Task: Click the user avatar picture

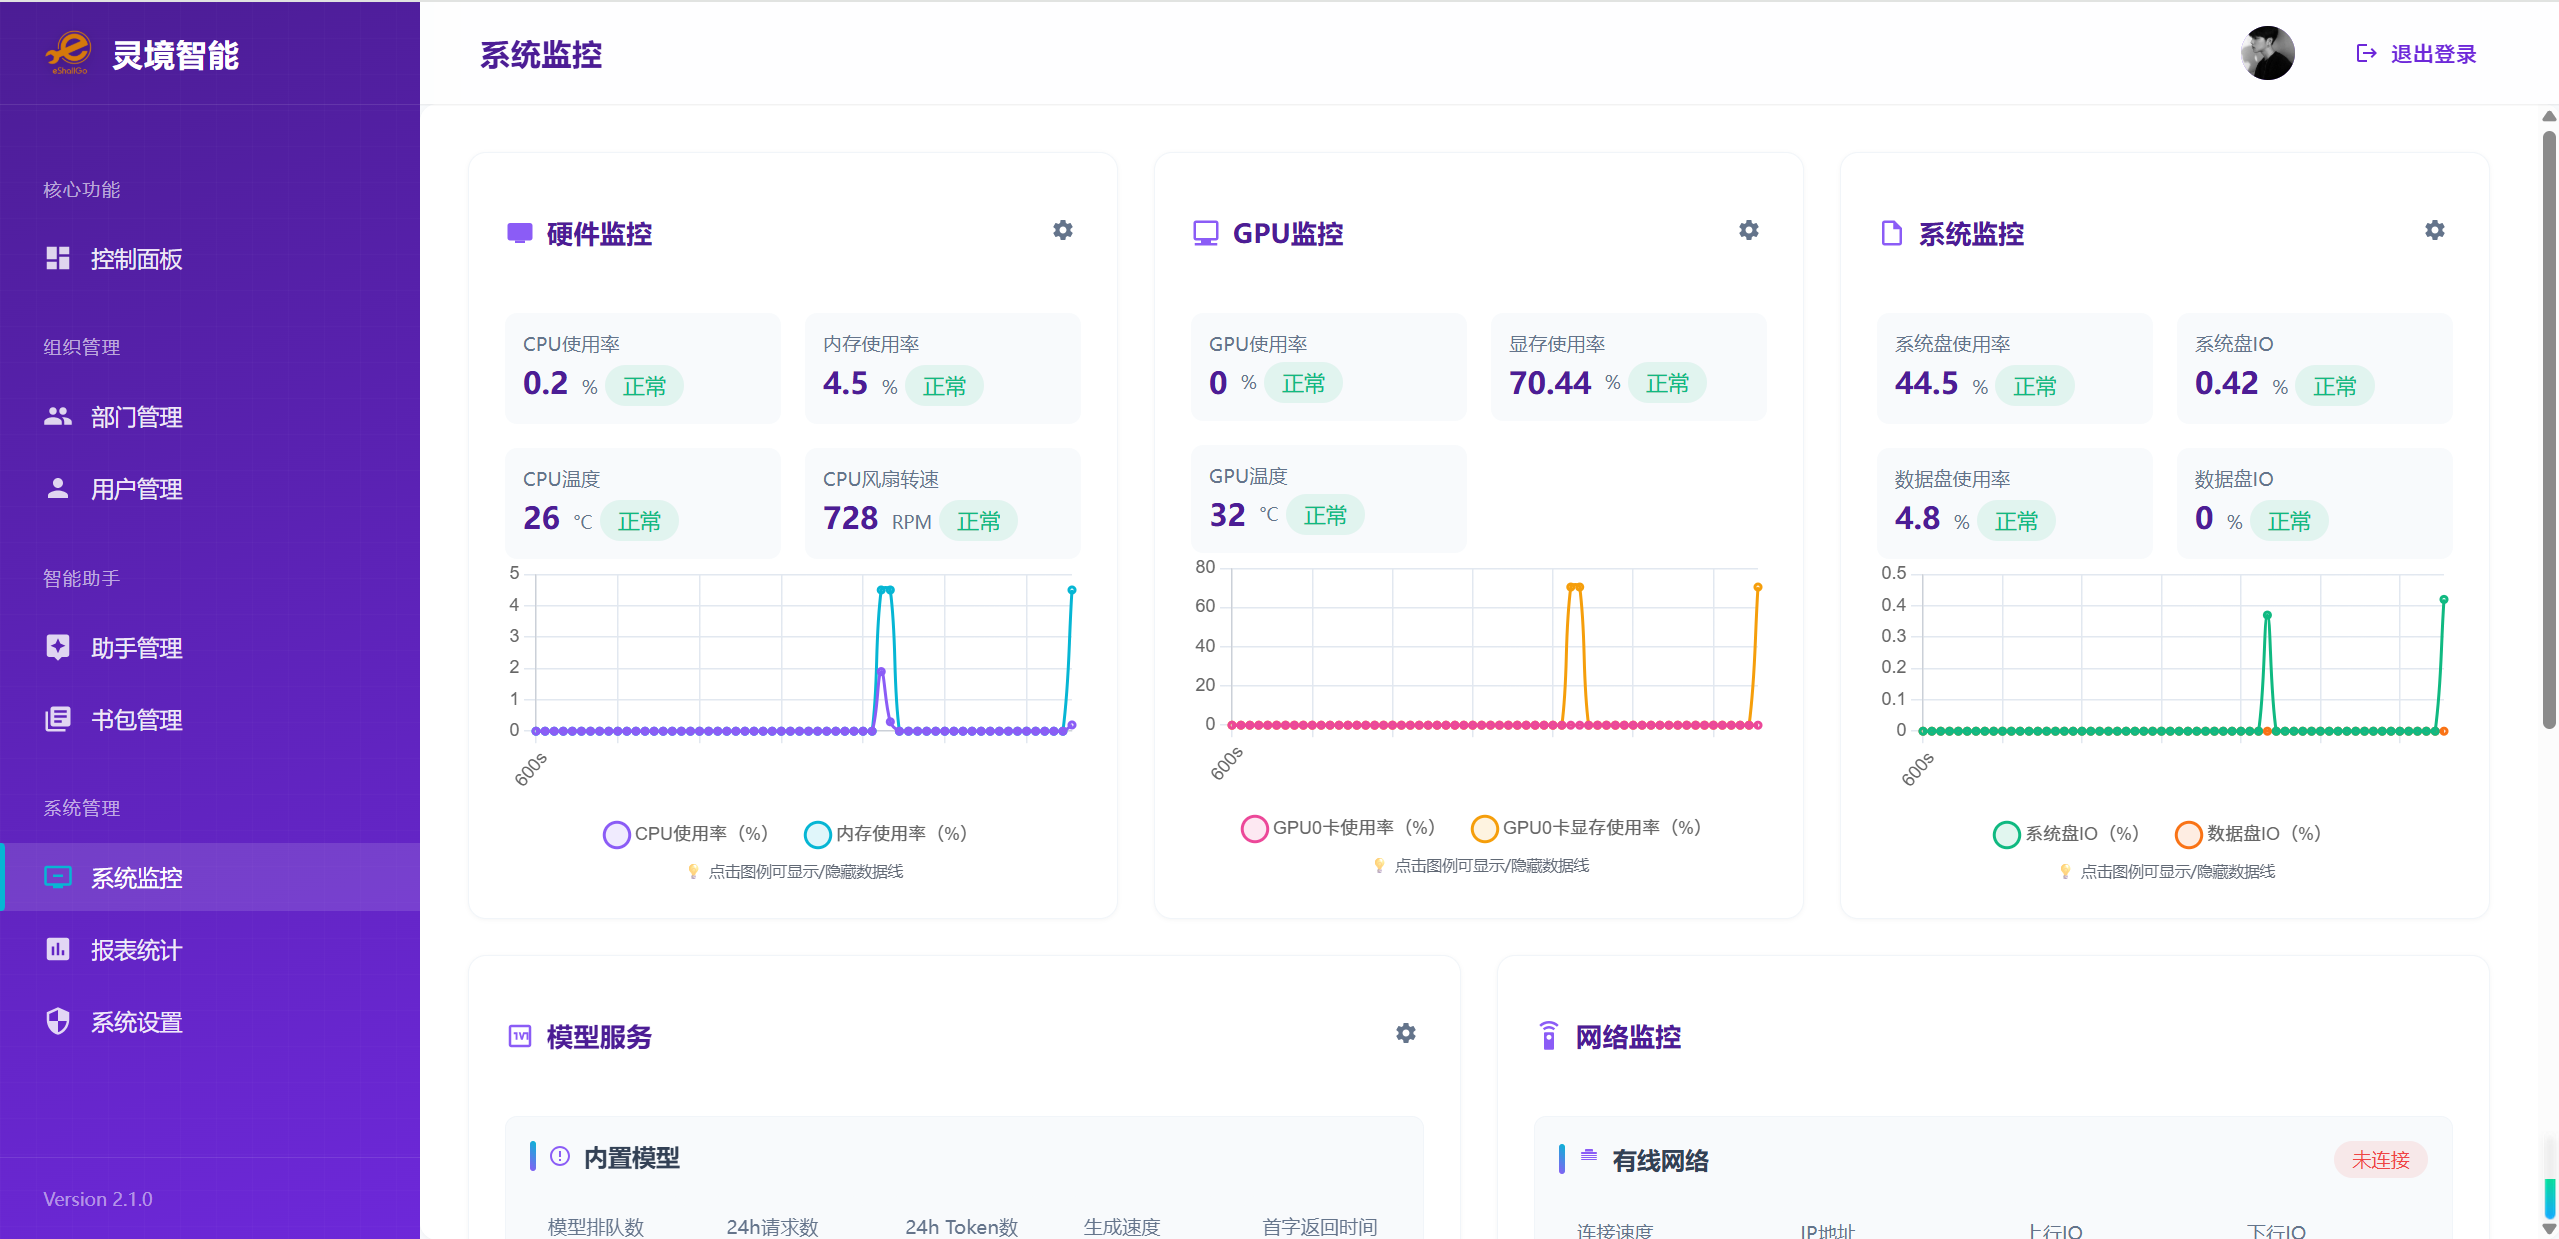Action: click(2267, 54)
